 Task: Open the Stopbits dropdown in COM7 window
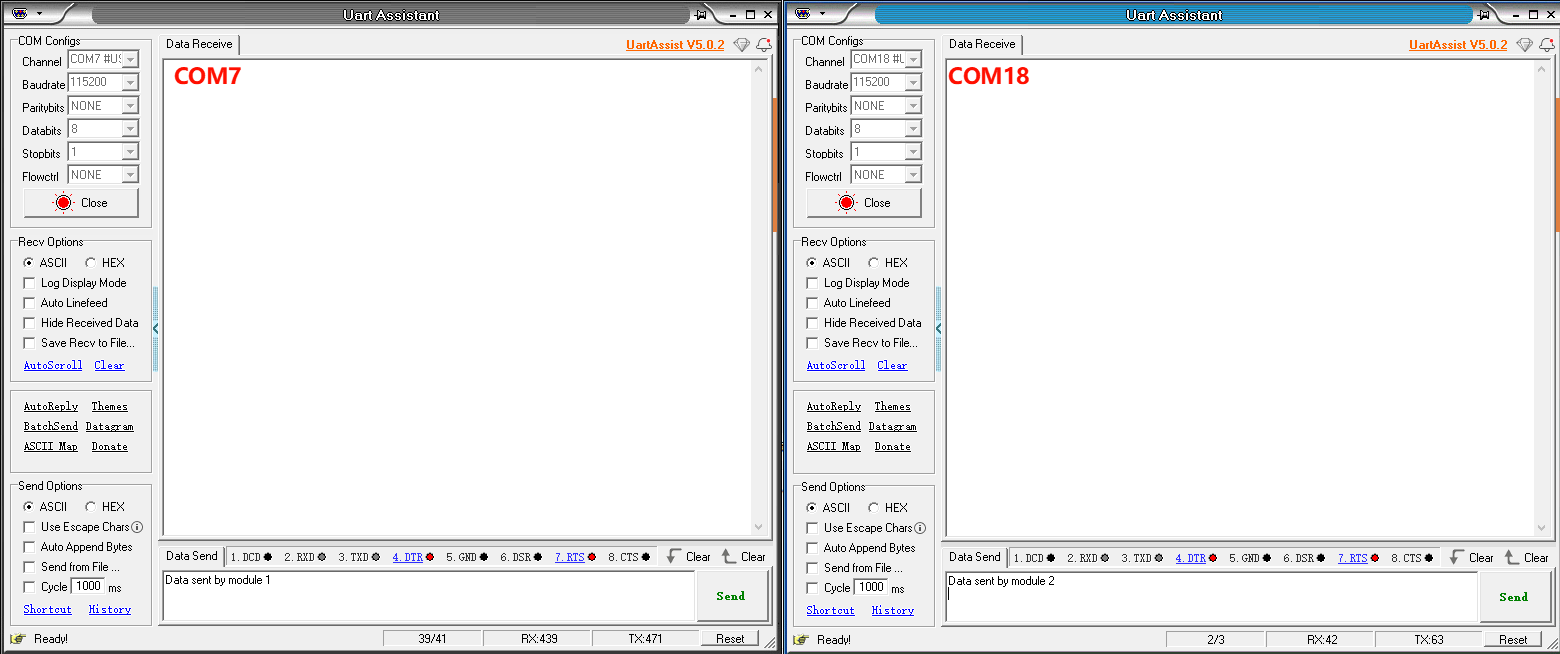point(130,152)
